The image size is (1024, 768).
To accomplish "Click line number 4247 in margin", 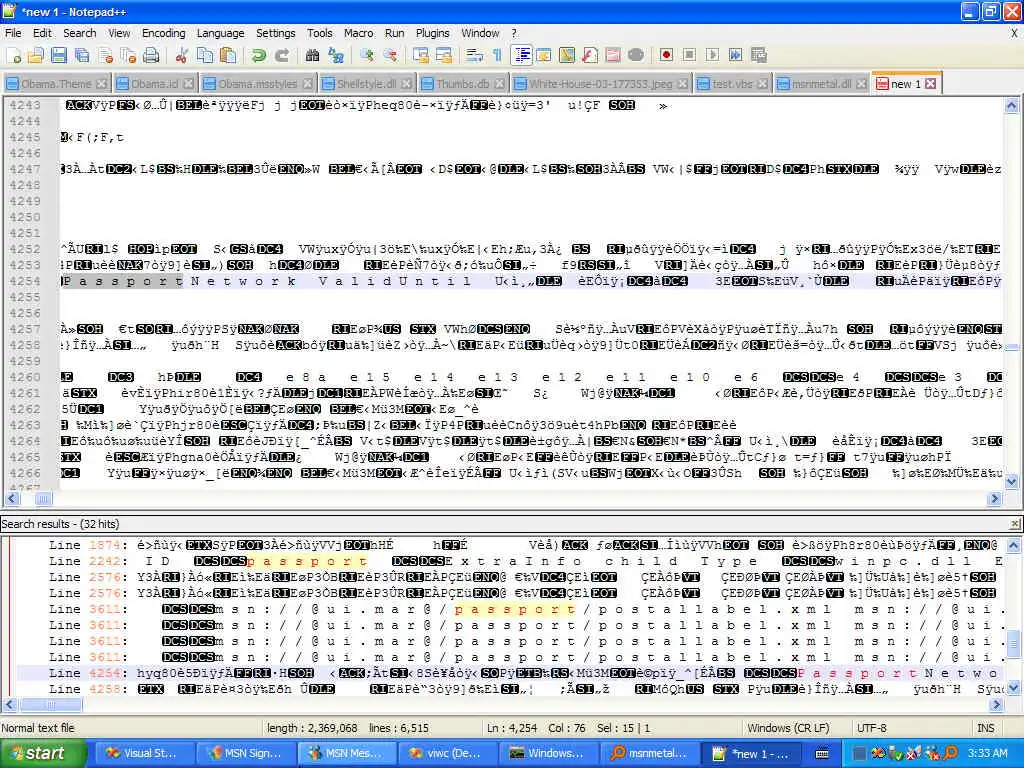I will tap(25, 168).
